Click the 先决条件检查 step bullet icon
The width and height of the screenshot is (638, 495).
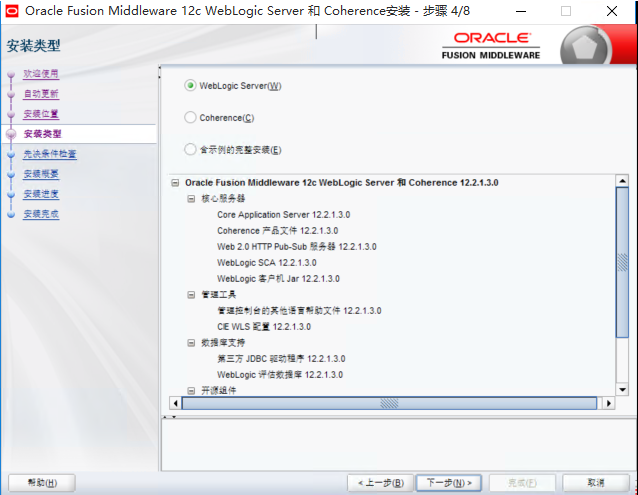11,154
